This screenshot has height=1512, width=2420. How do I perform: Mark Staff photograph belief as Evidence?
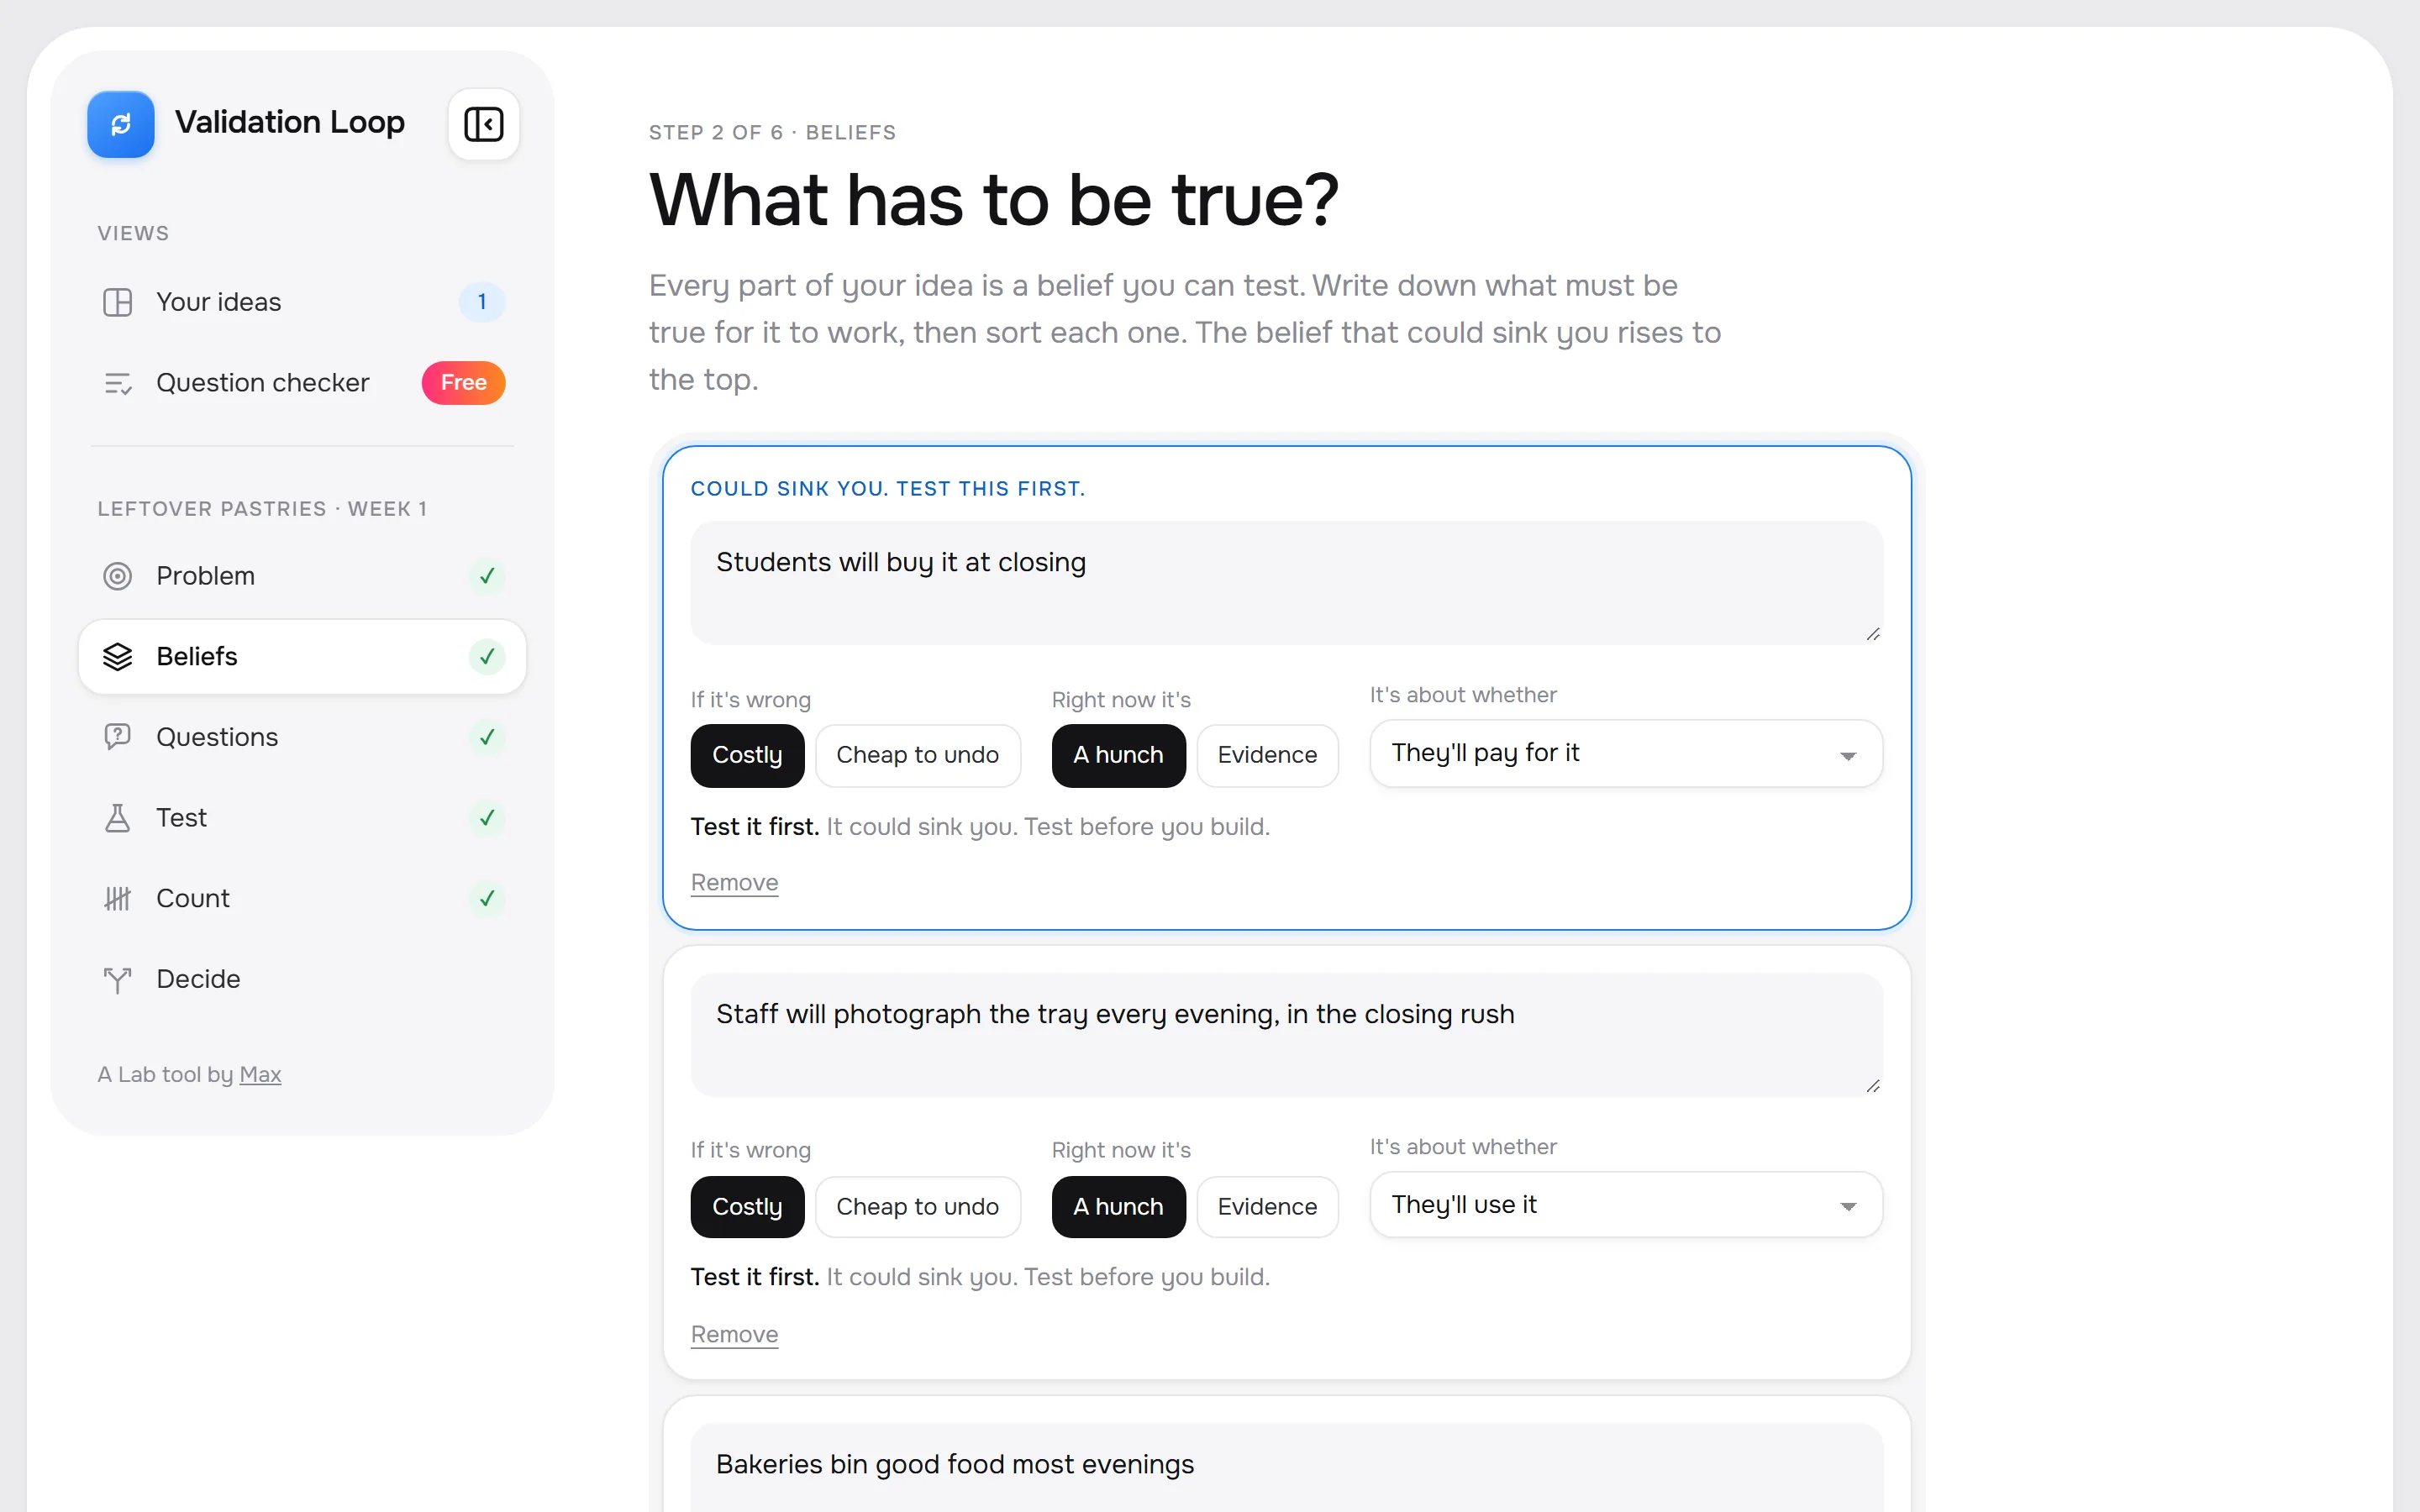click(1267, 1207)
